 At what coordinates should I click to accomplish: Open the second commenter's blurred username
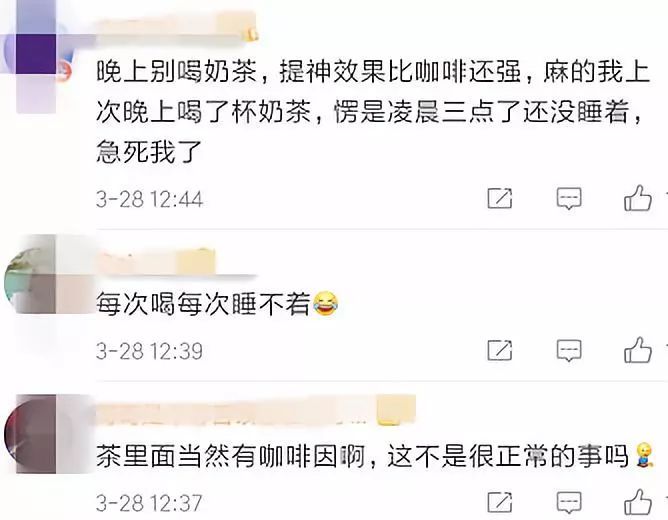point(155,261)
